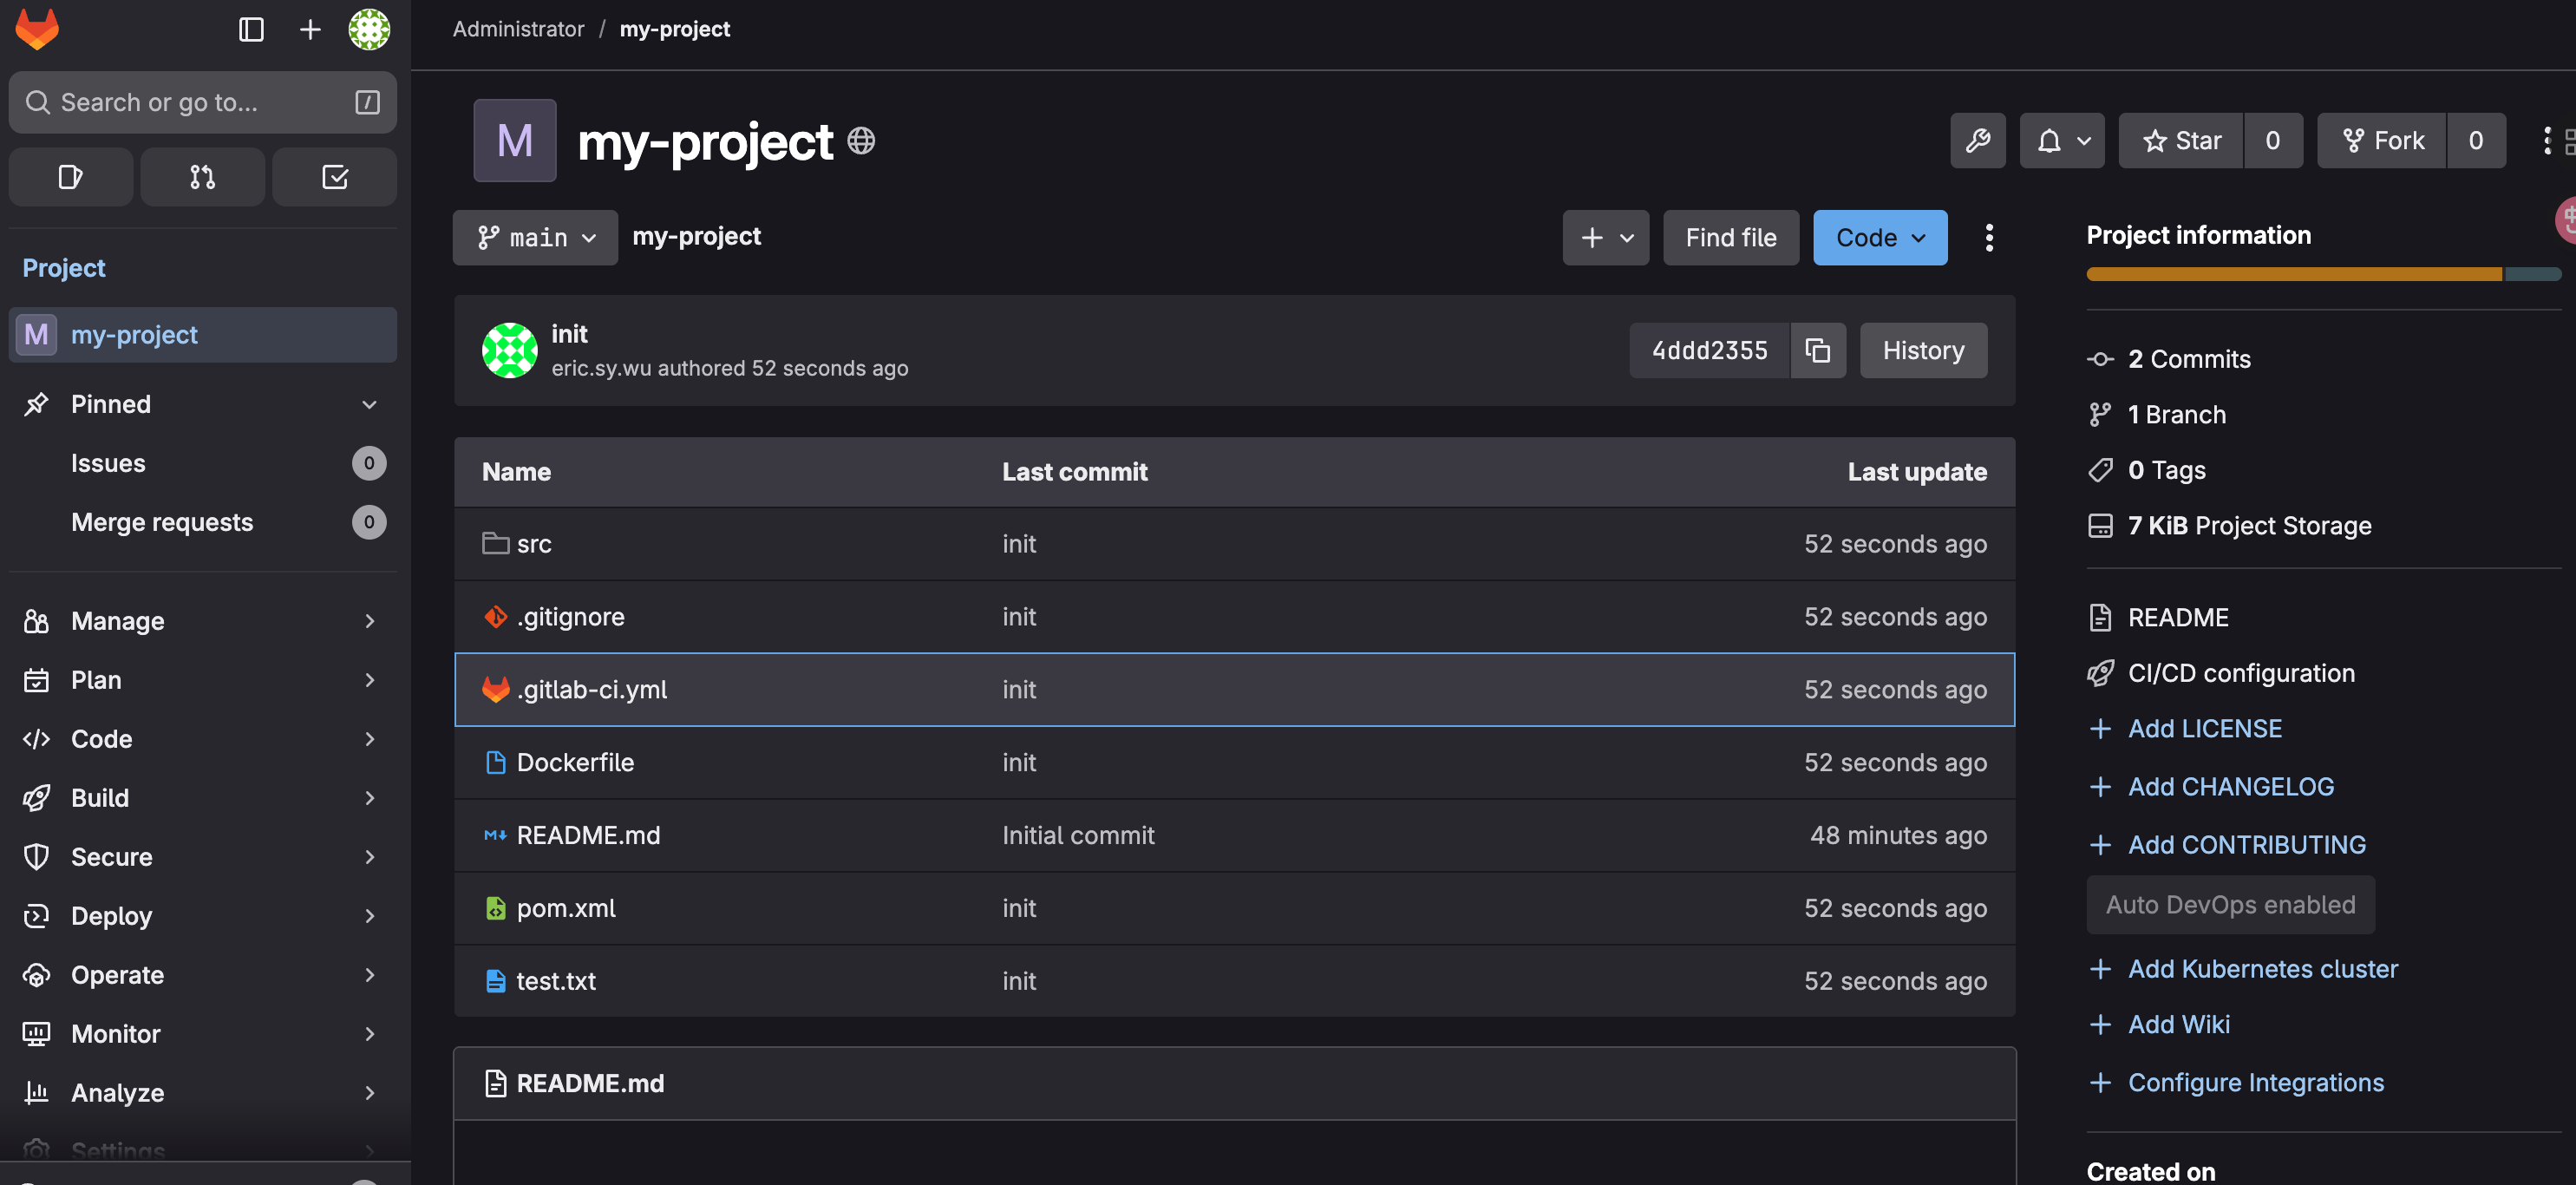Click the Search or go to field

(190, 102)
